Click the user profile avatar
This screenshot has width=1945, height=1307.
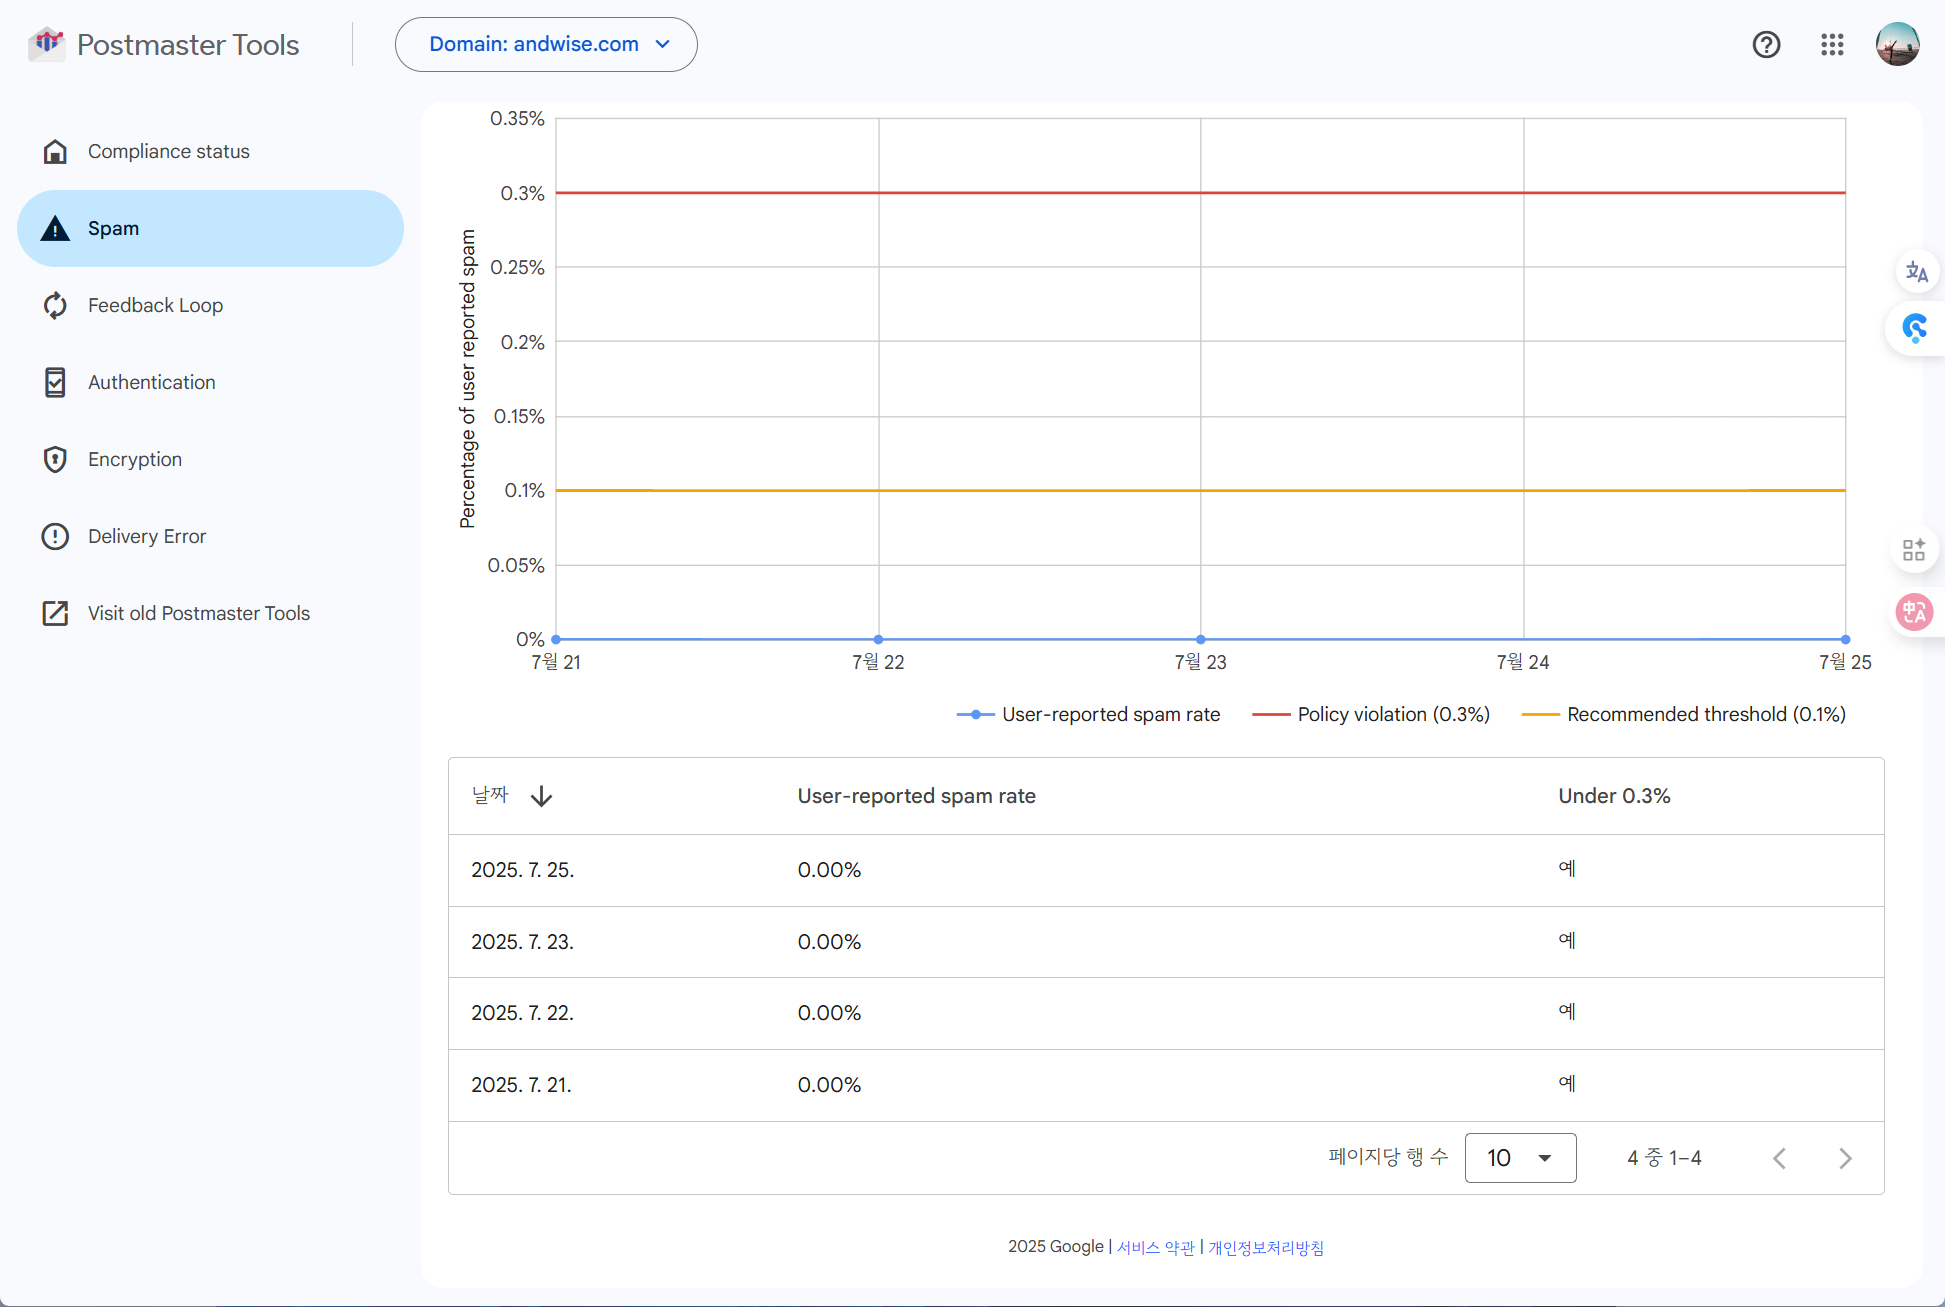[x=1897, y=44]
